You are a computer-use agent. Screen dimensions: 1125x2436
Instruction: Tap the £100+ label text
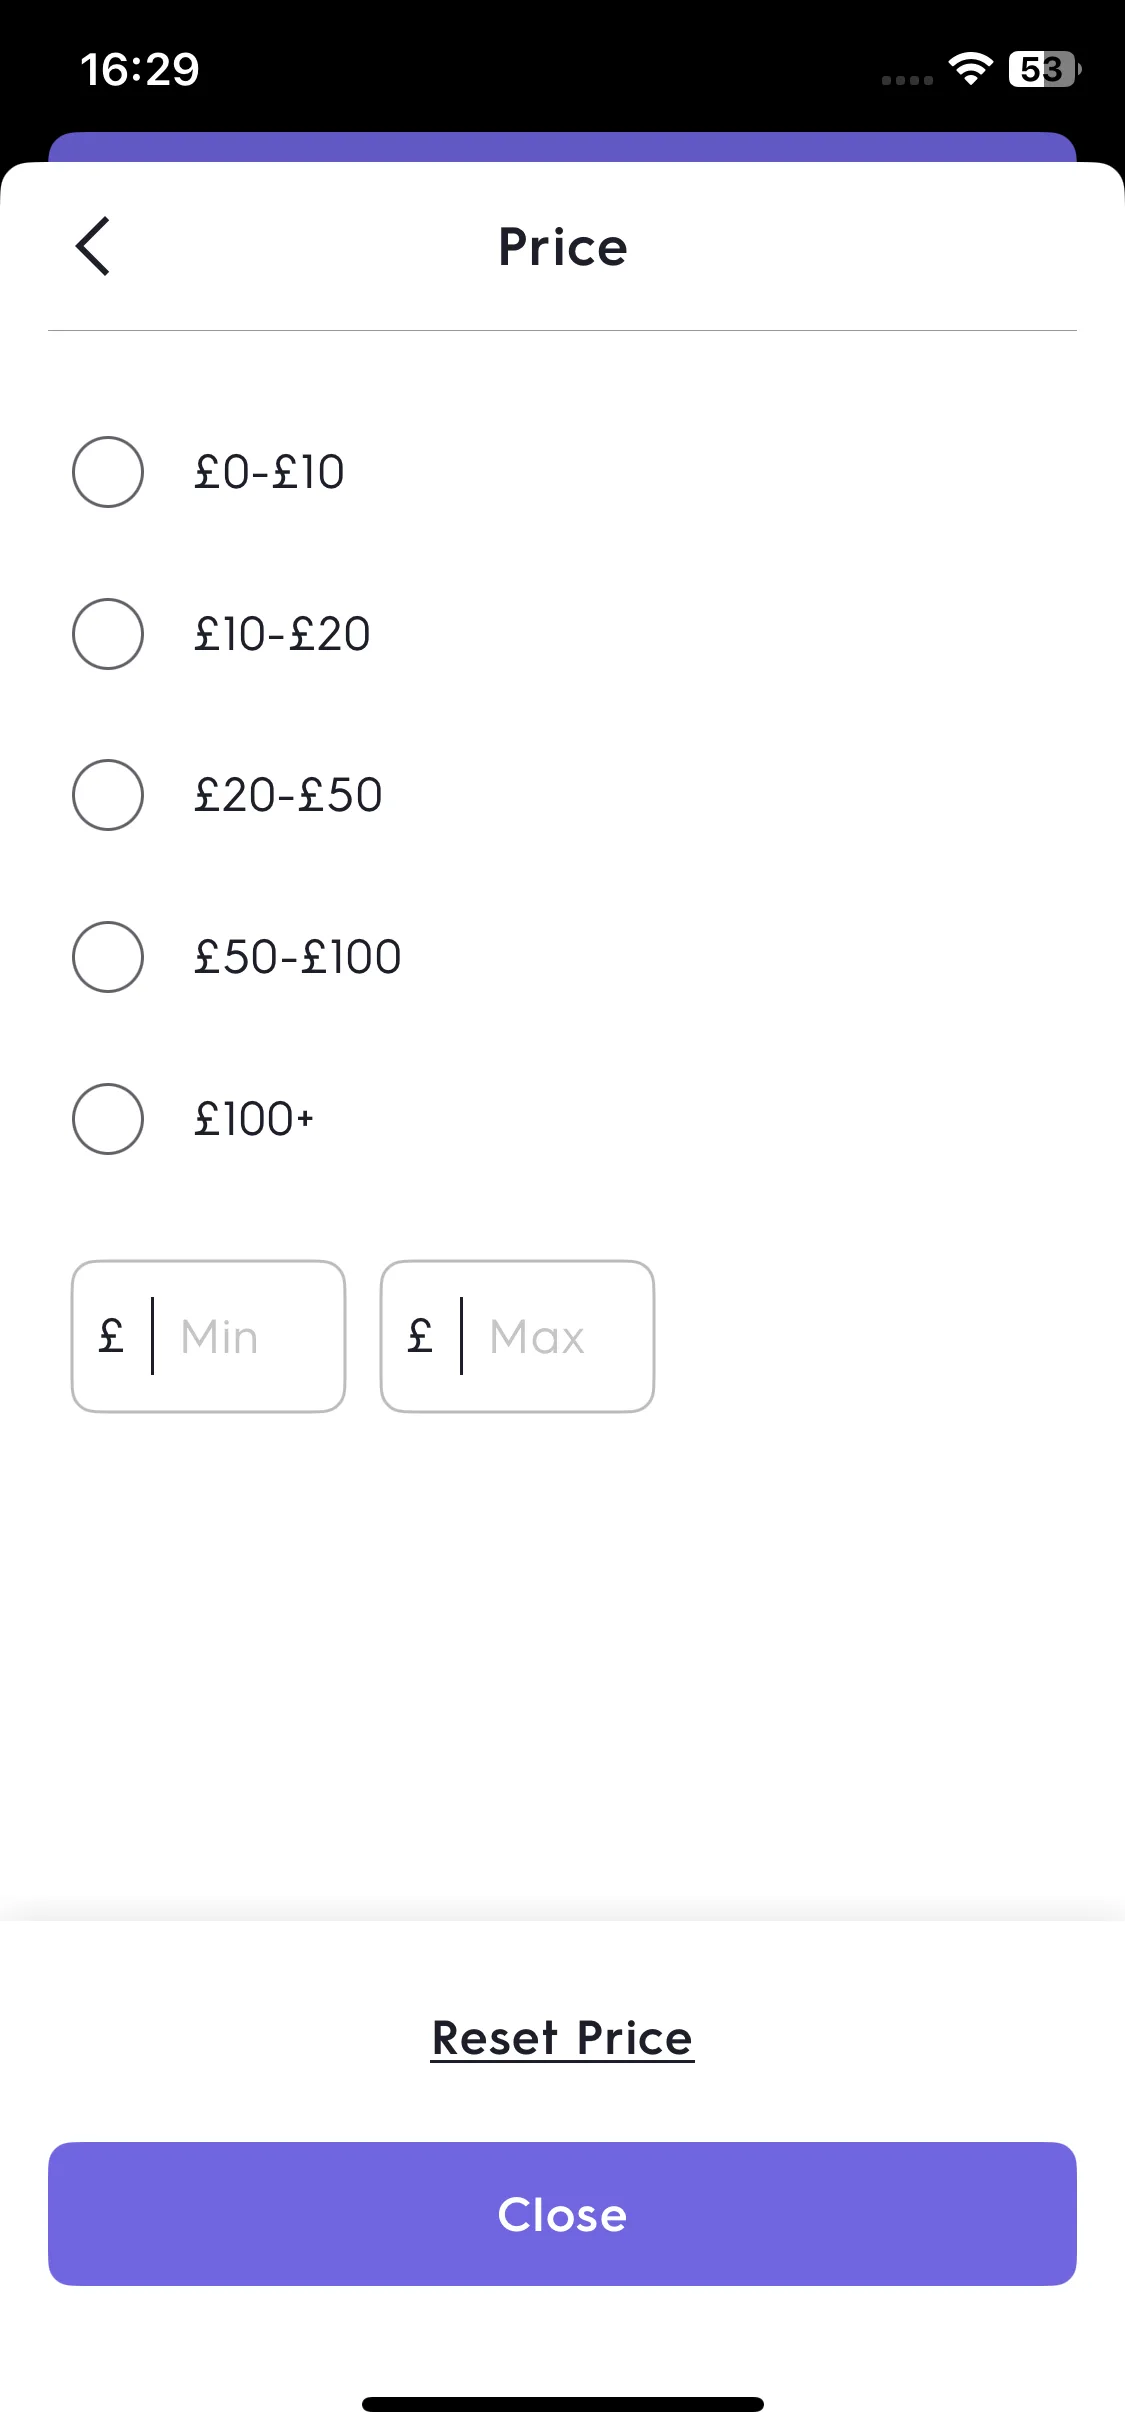254,1119
